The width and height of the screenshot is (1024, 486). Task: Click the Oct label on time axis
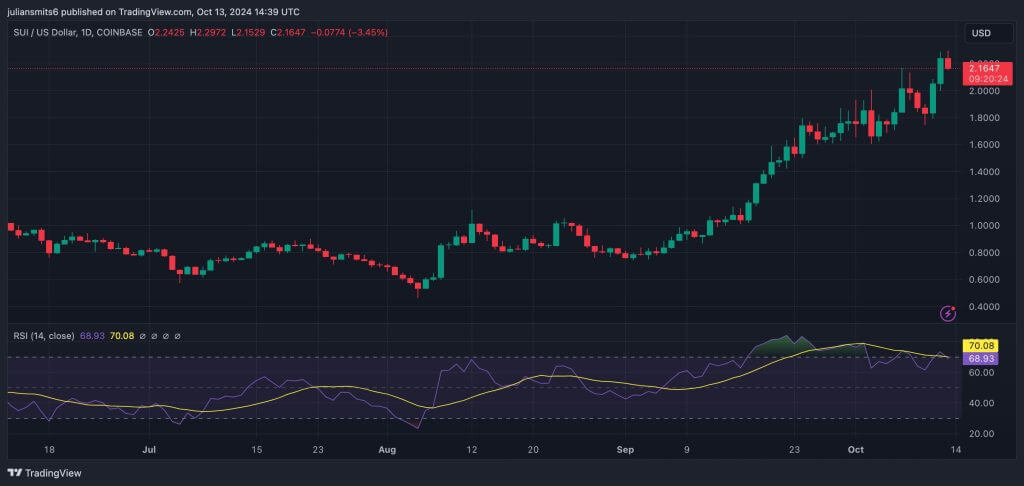[x=840, y=451]
